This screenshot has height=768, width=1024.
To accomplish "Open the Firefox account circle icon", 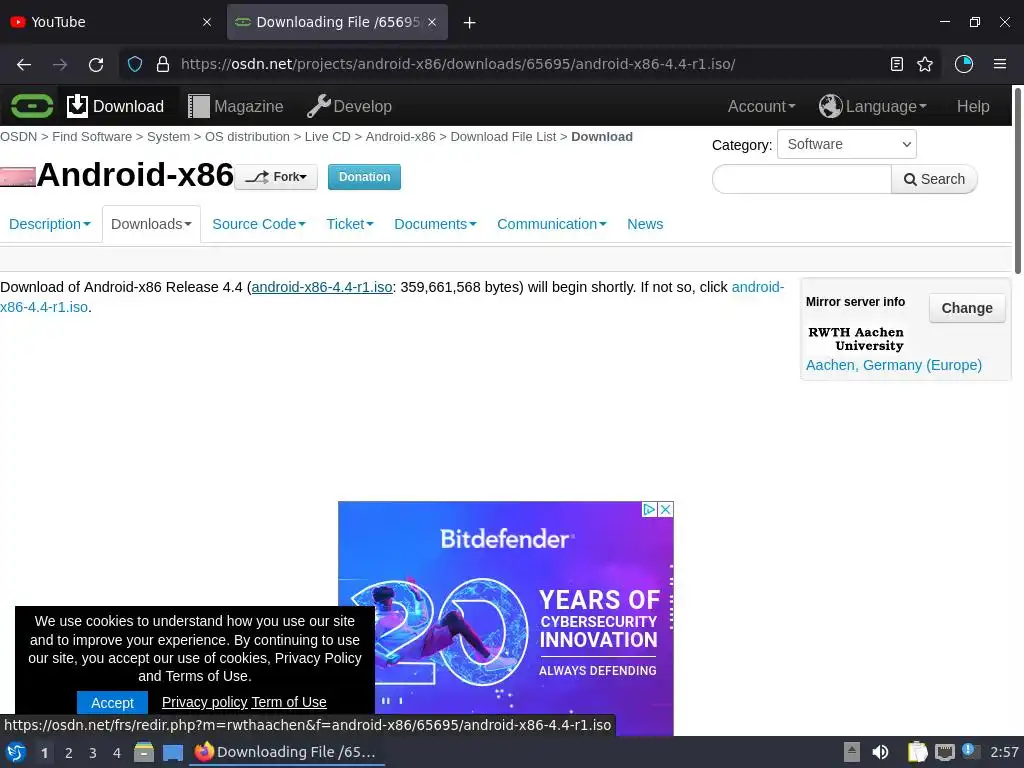I will click(x=964, y=64).
